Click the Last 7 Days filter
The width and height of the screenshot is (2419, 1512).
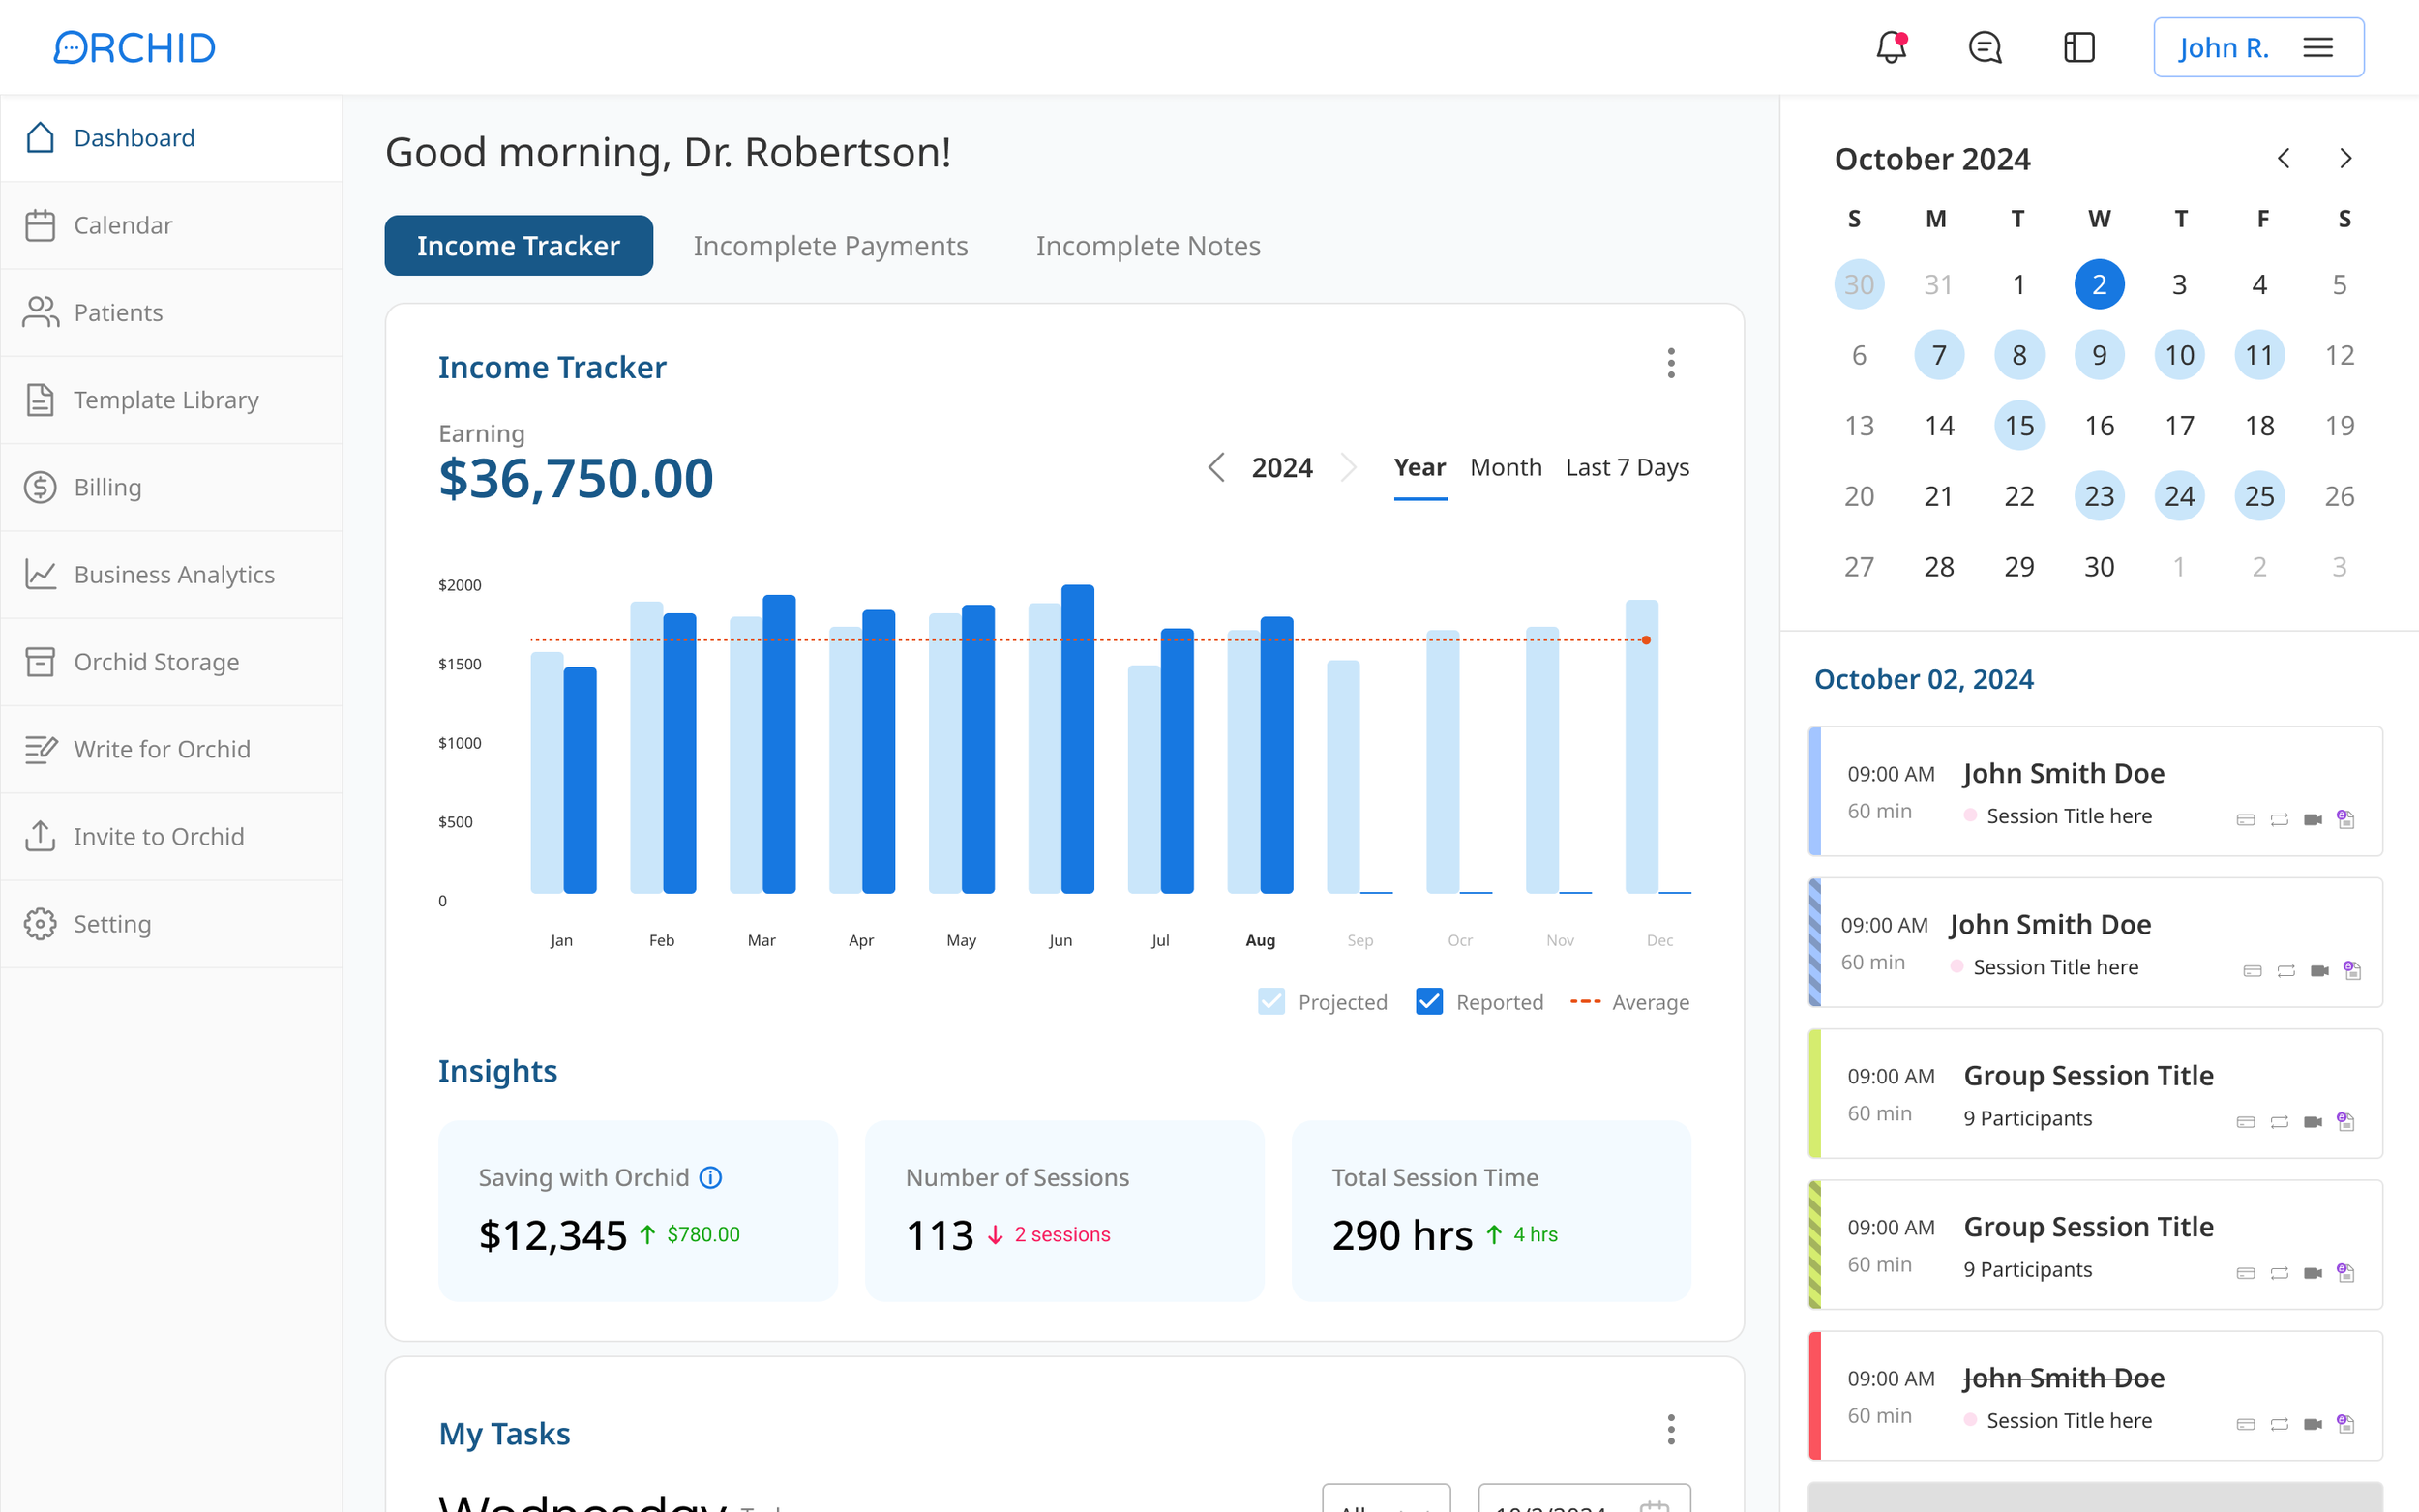pos(1627,467)
